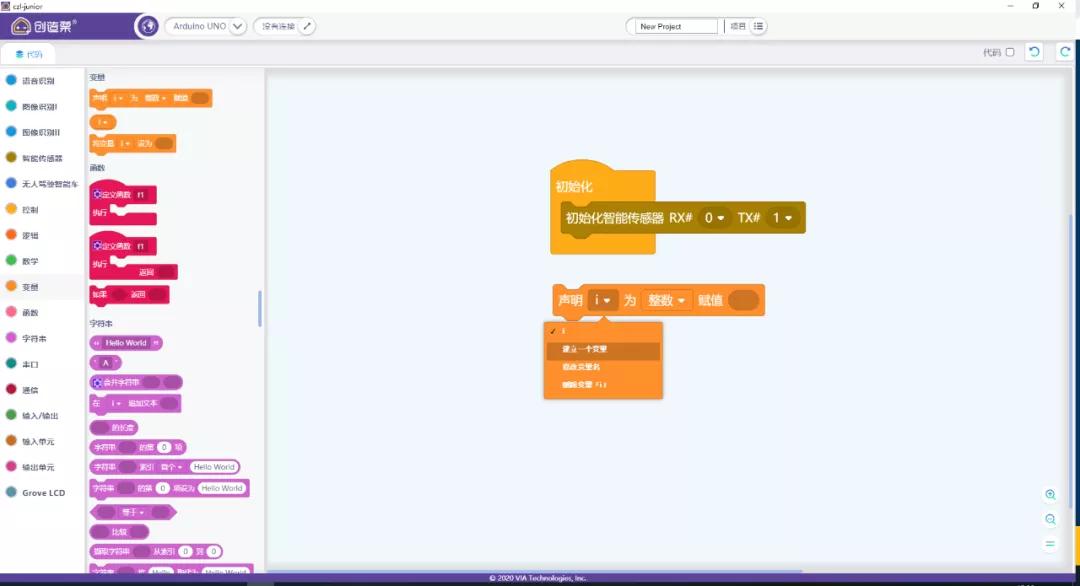This screenshot has width=1080, height=586.
Task: Click the redo arrow button
Action: click(x=1065, y=52)
